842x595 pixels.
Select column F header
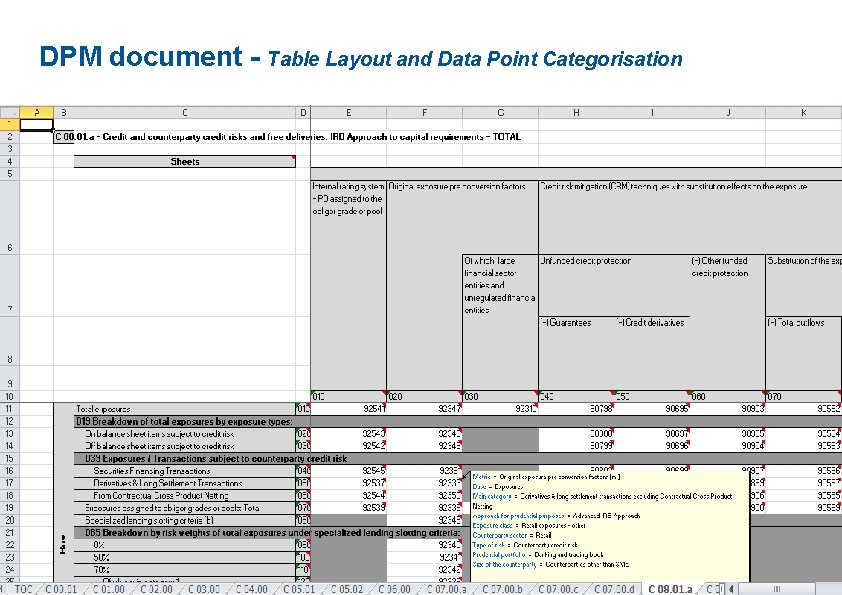(424, 112)
